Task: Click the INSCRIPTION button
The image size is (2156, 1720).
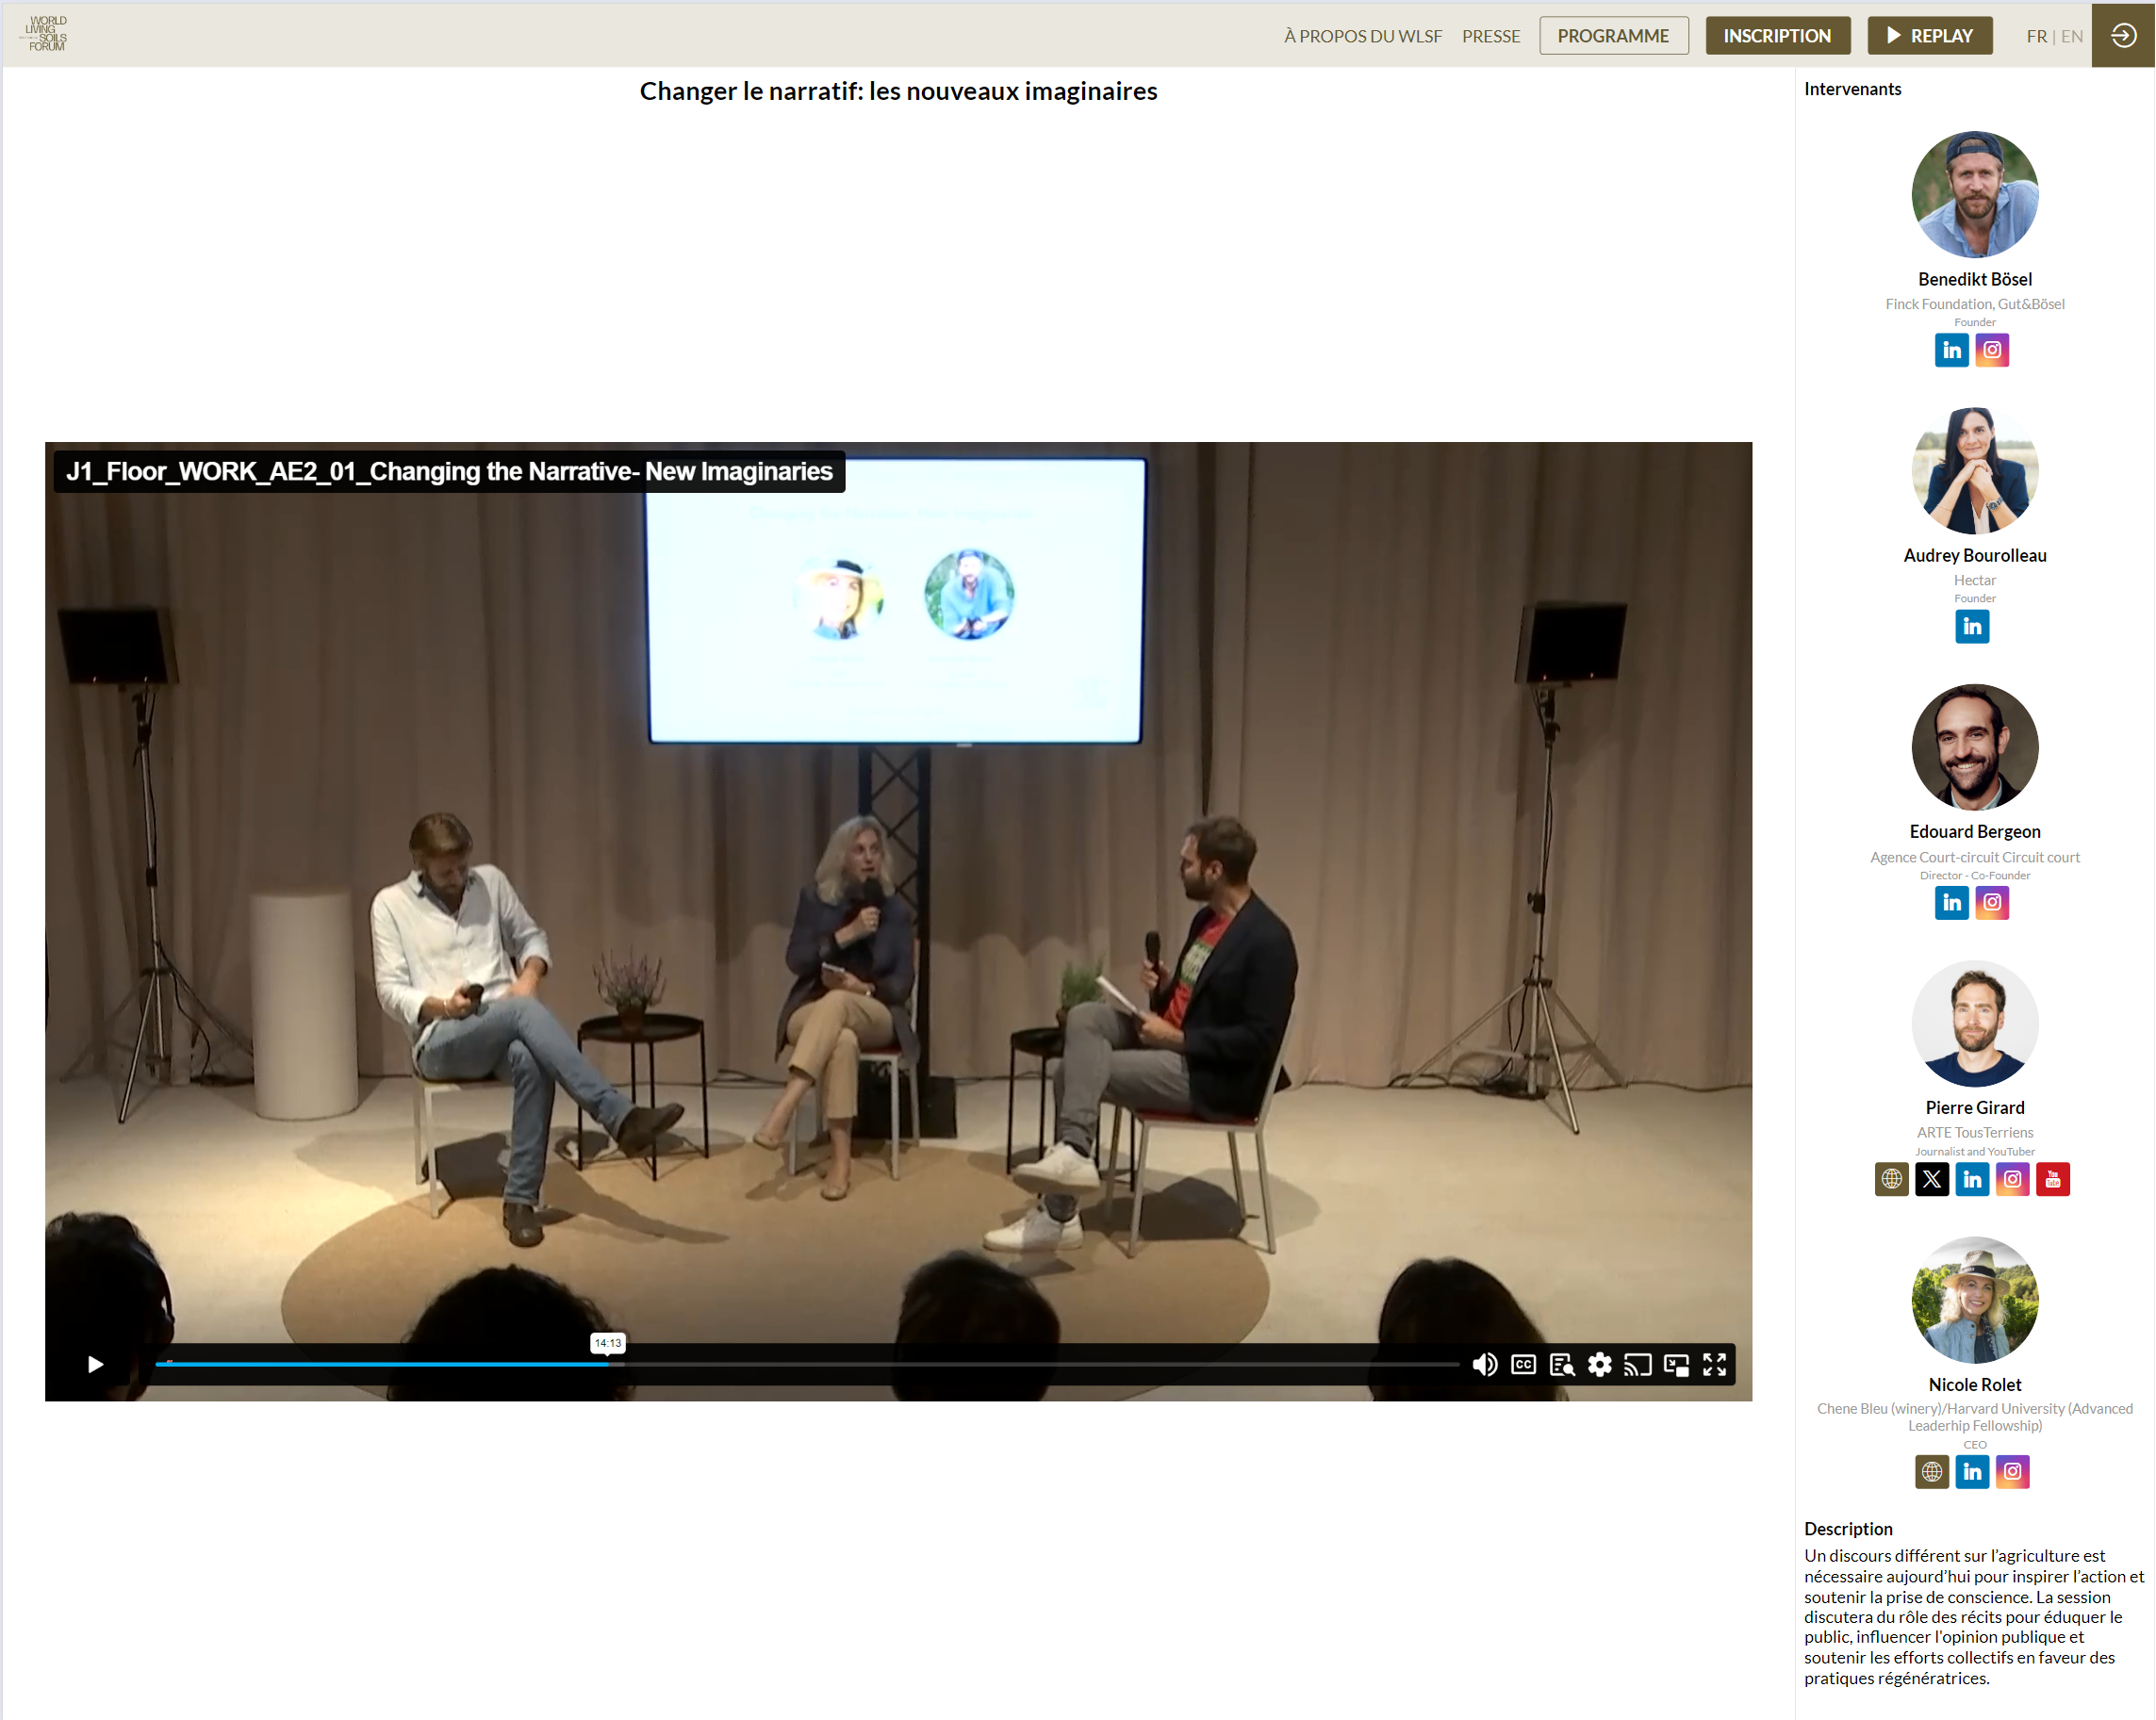Action: 1778,36
